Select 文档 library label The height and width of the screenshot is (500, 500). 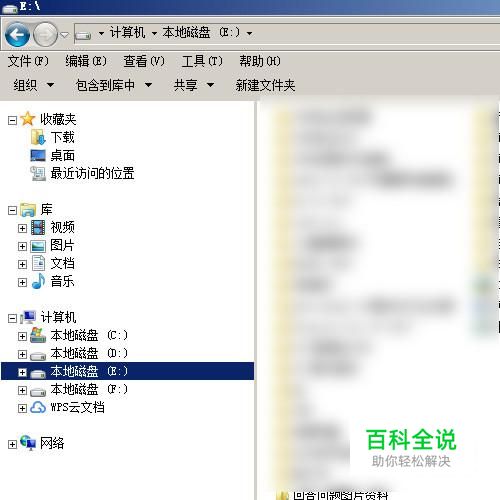pyautogui.click(x=63, y=263)
